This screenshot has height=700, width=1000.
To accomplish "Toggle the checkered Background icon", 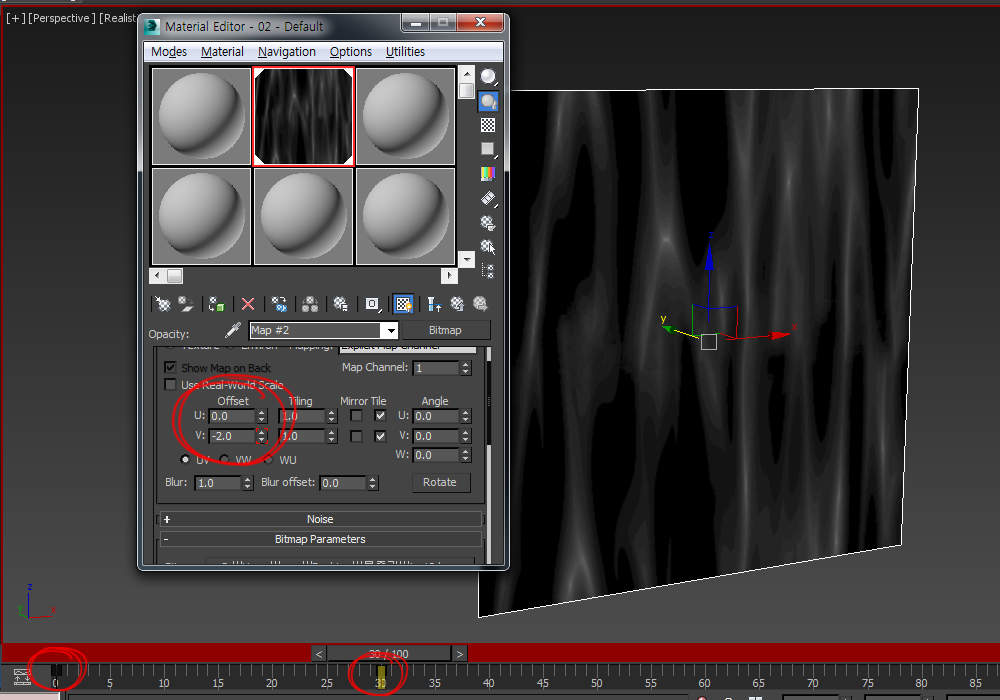I will (488, 125).
